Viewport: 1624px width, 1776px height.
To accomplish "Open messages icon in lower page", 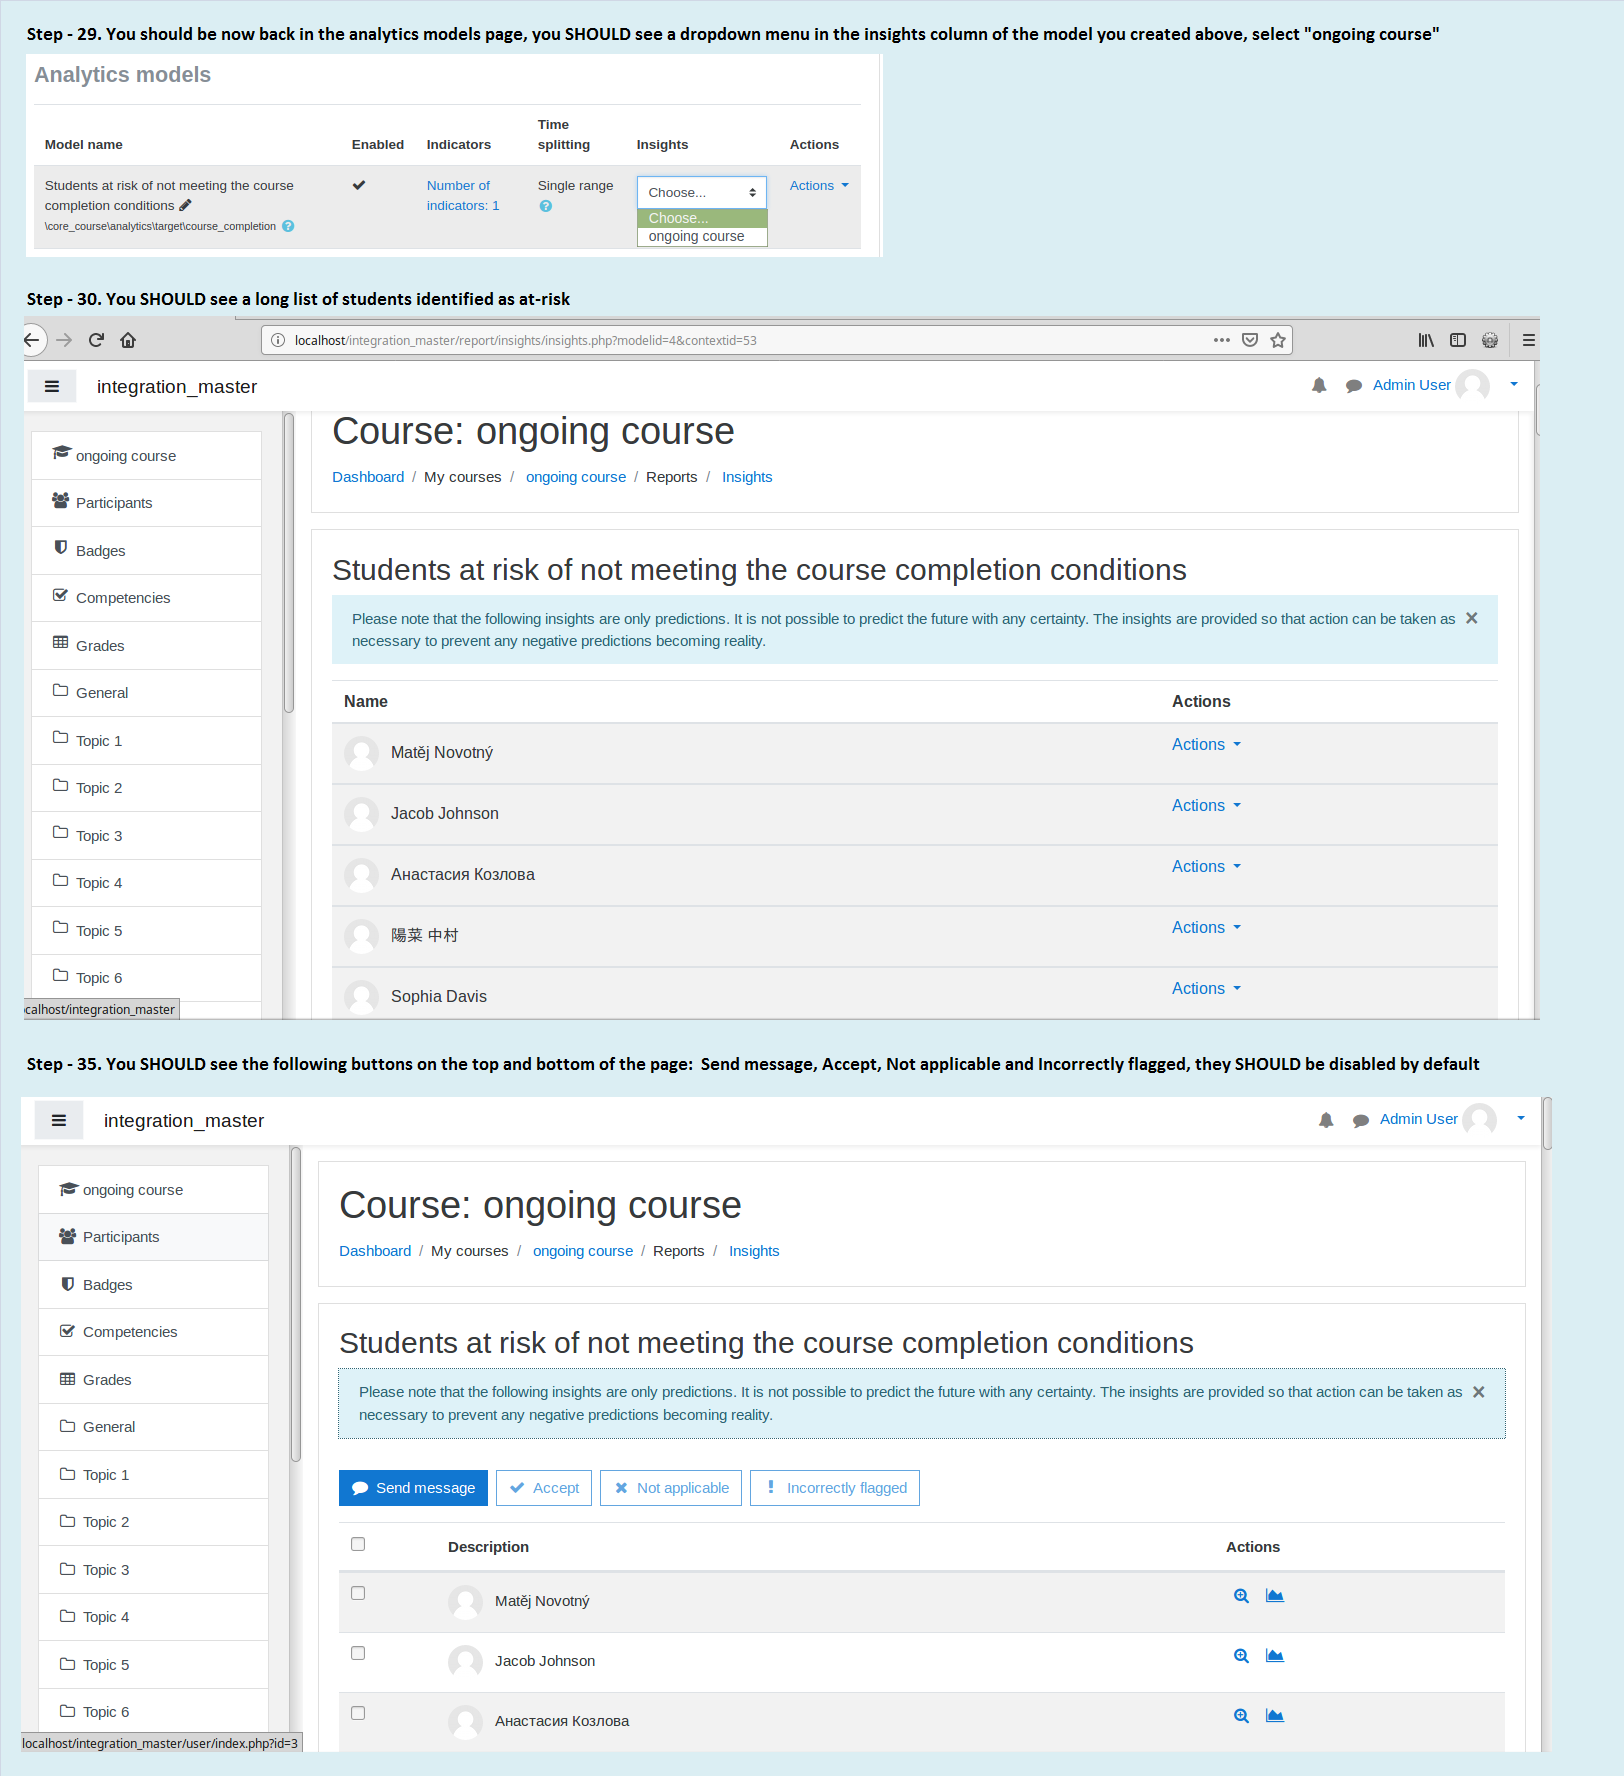I will pyautogui.click(x=1361, y=1120).
